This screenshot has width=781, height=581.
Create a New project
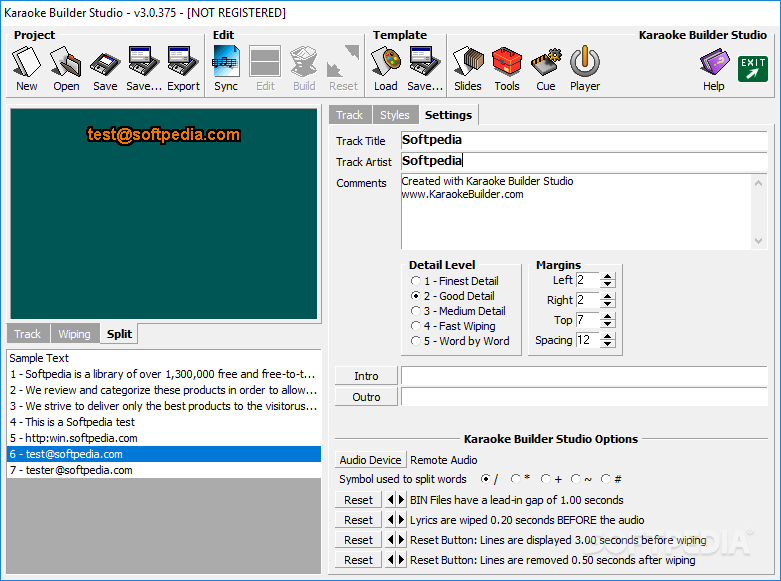pos(26,68)
